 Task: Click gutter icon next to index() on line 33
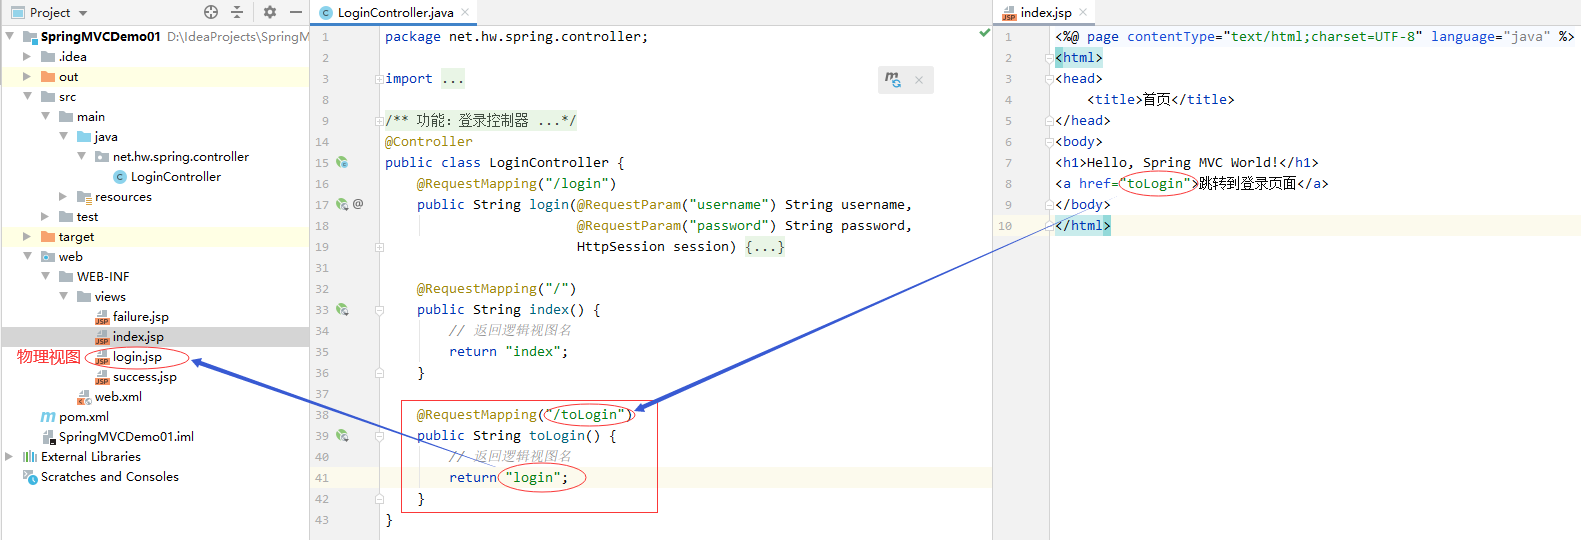click(x=342, y=309)
